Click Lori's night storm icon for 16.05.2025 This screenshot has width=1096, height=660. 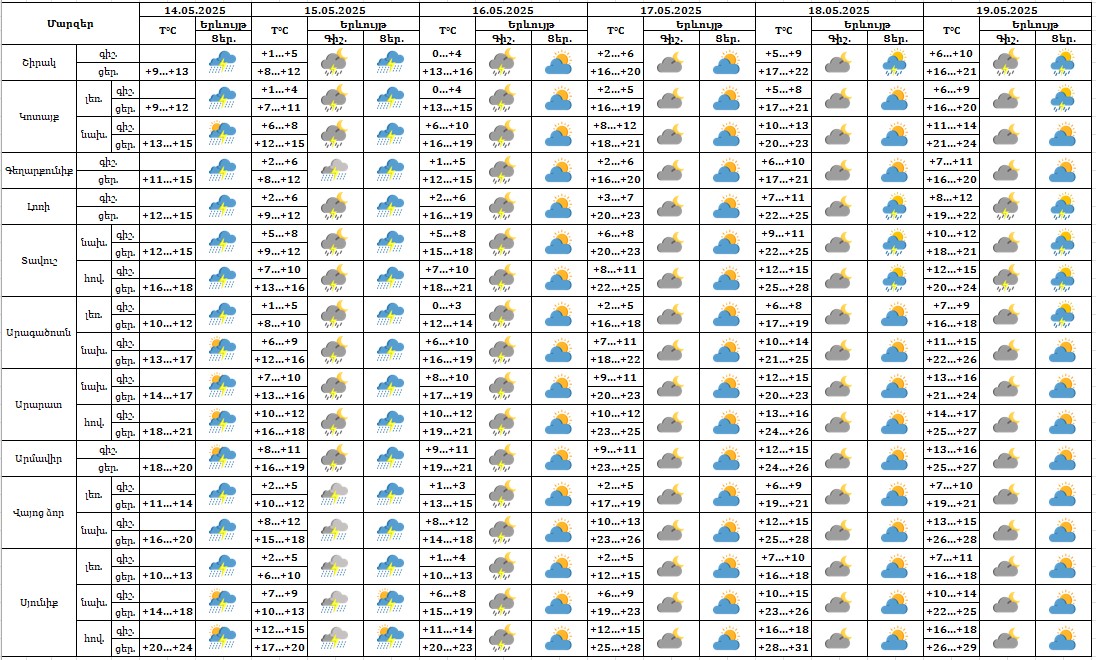[503, 207]
